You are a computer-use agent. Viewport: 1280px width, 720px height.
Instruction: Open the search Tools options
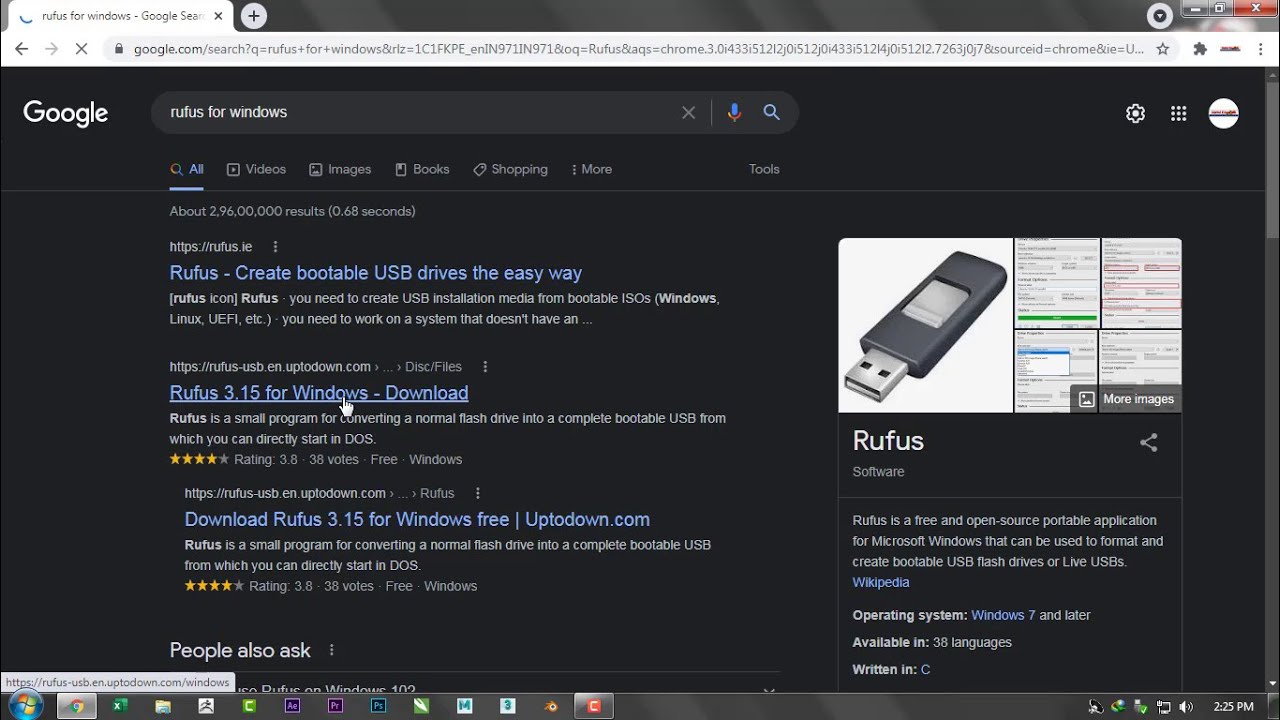(764, 169)
